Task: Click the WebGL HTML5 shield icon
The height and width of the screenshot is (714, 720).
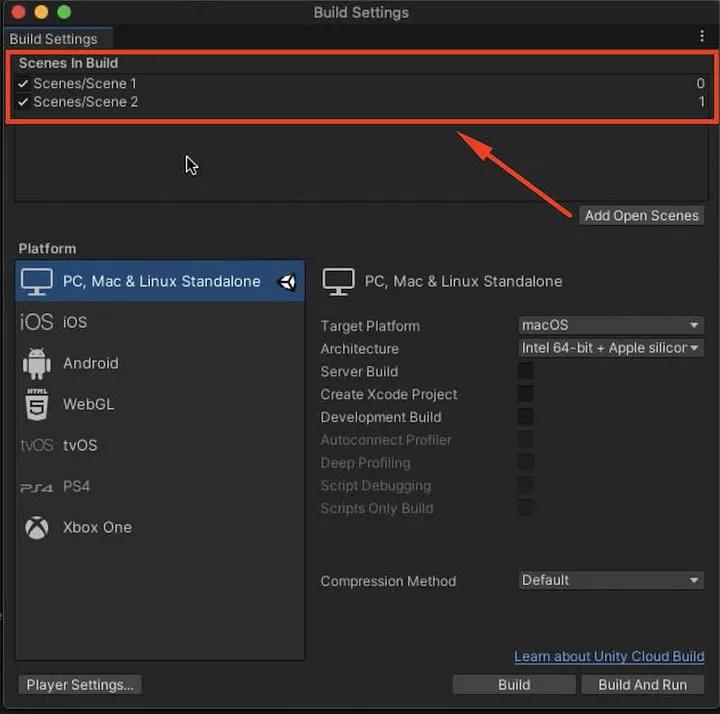Action: click(37, 405)
